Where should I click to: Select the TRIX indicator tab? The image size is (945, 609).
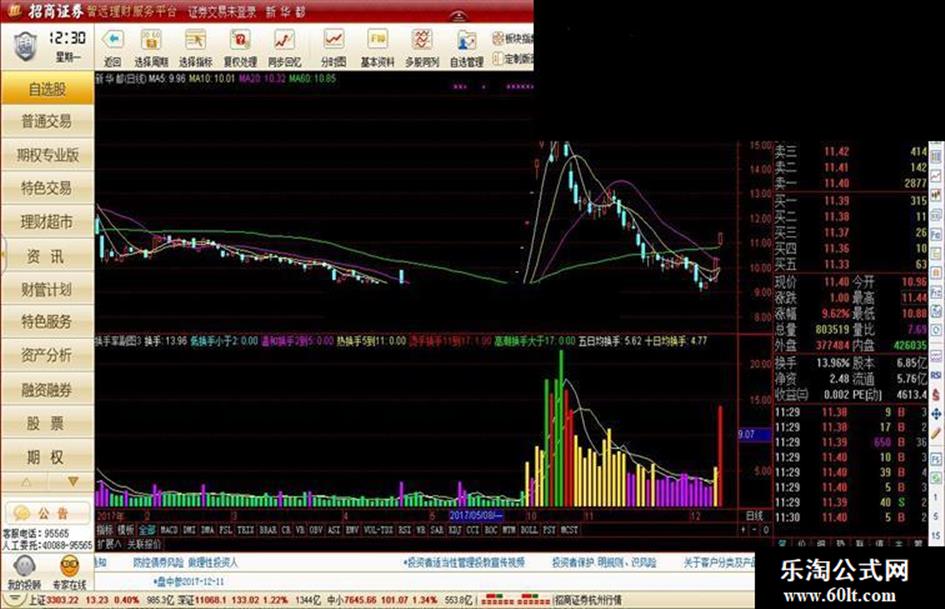click(x=245, y=530)
